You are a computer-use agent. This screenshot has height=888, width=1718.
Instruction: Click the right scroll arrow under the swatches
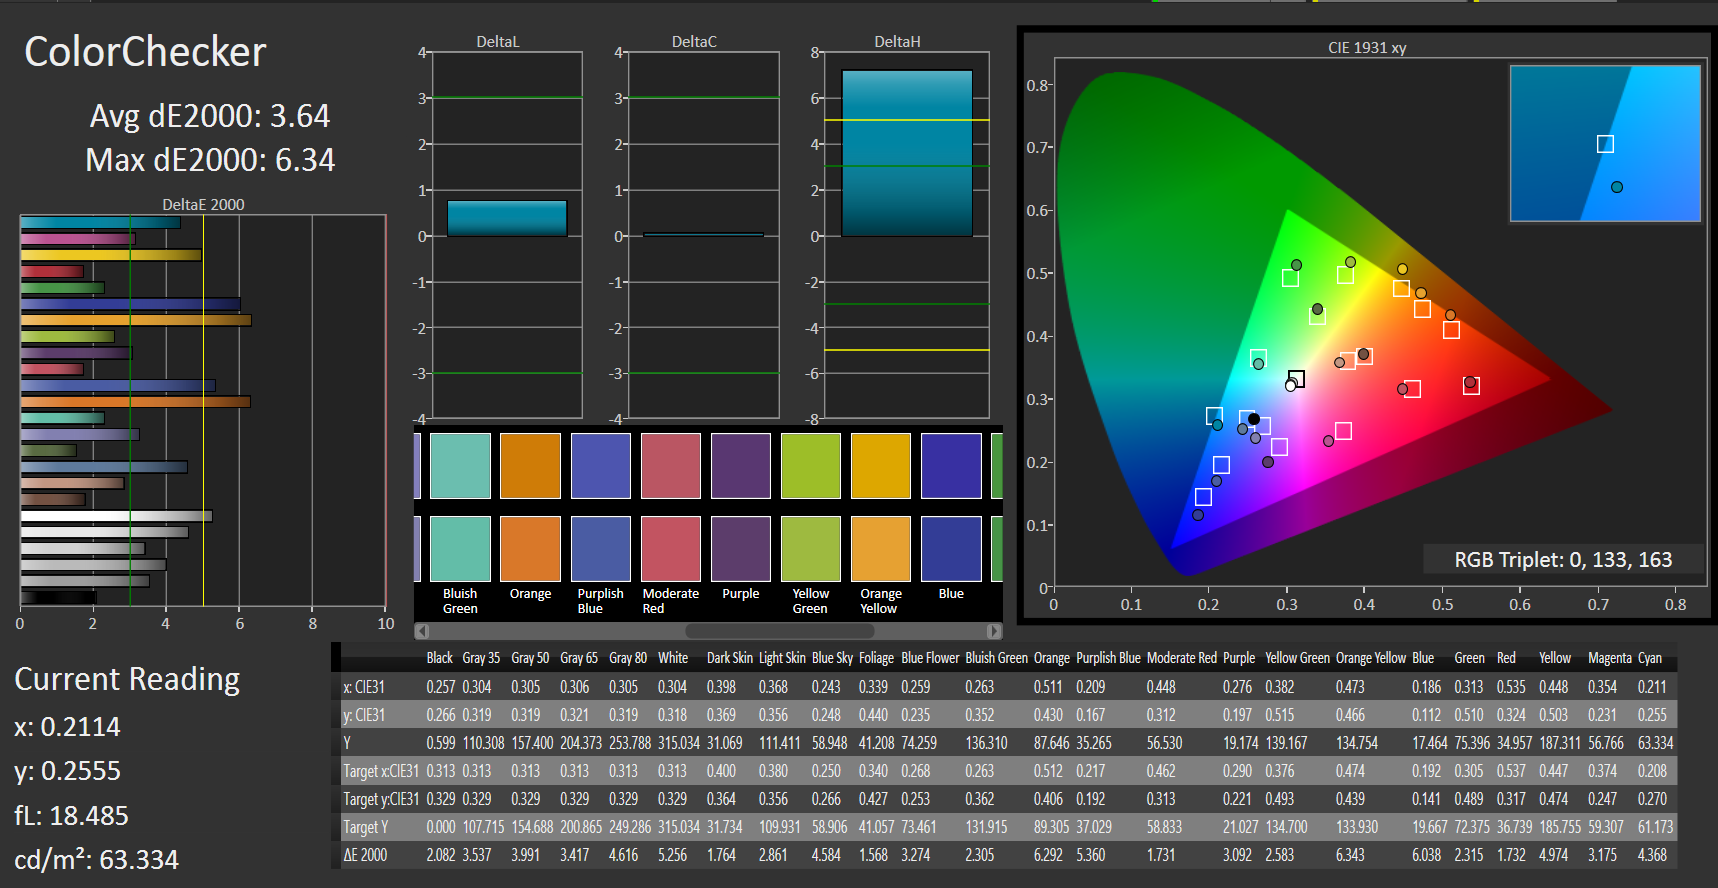(993, 631)
